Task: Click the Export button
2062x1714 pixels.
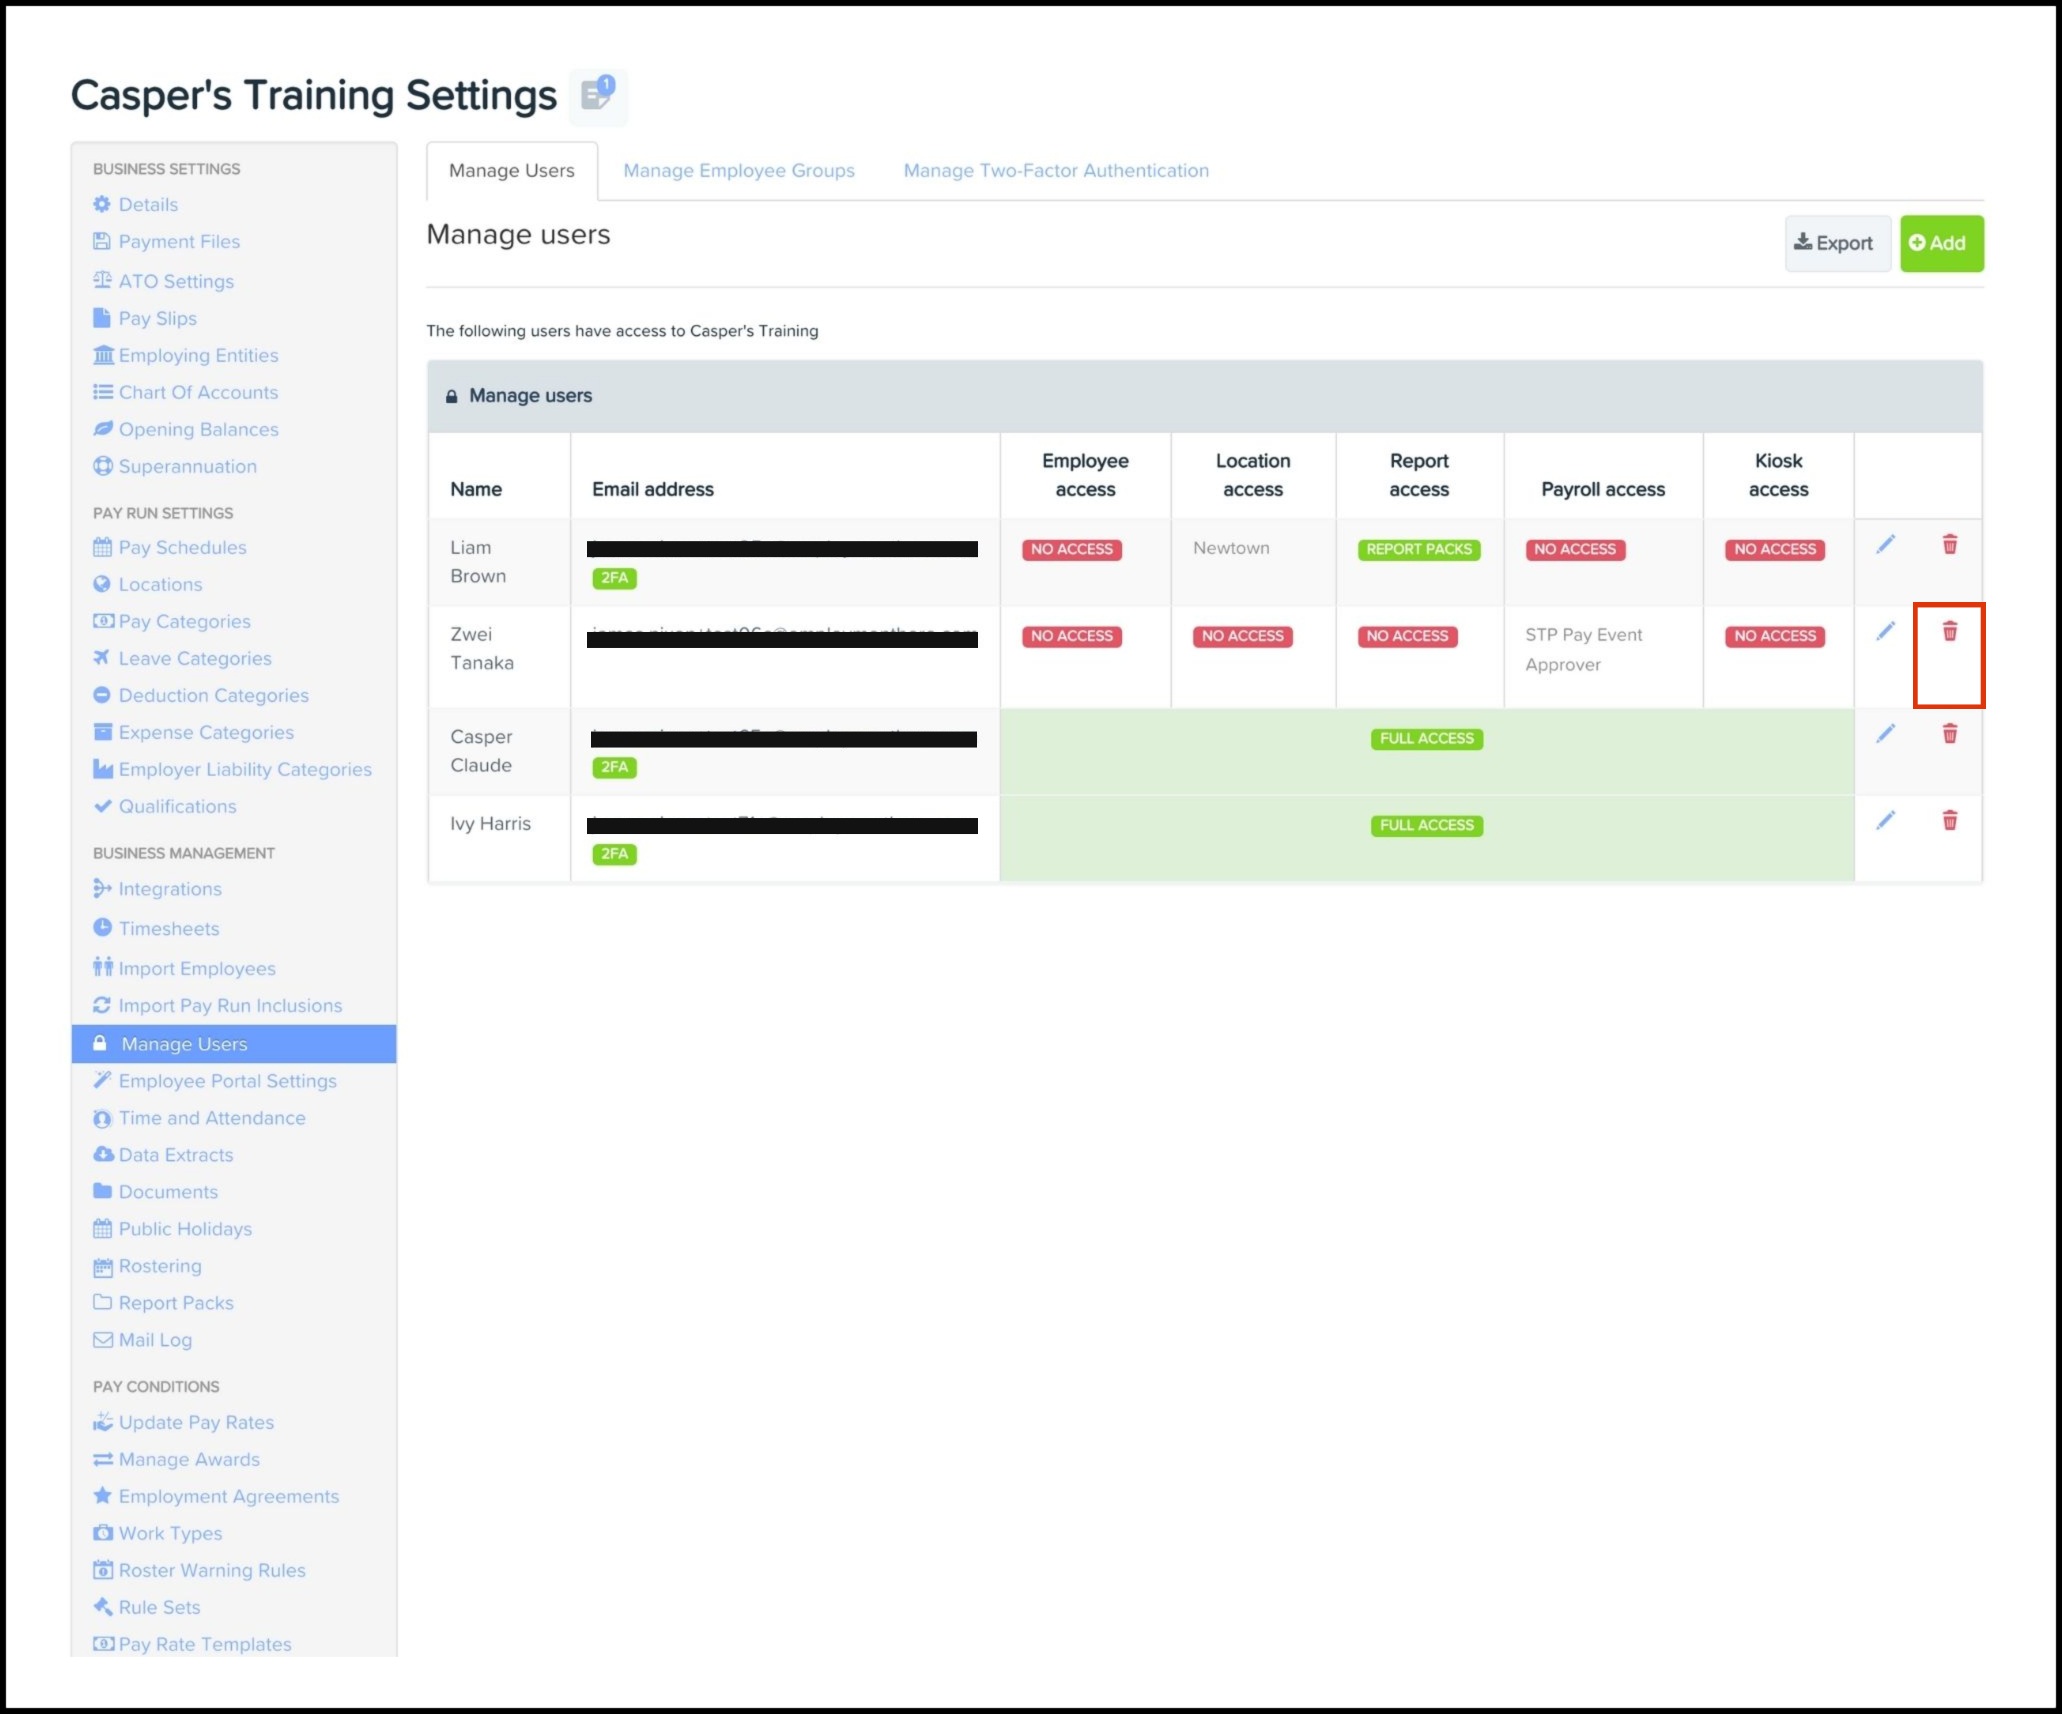Action: click(1835, 243)
